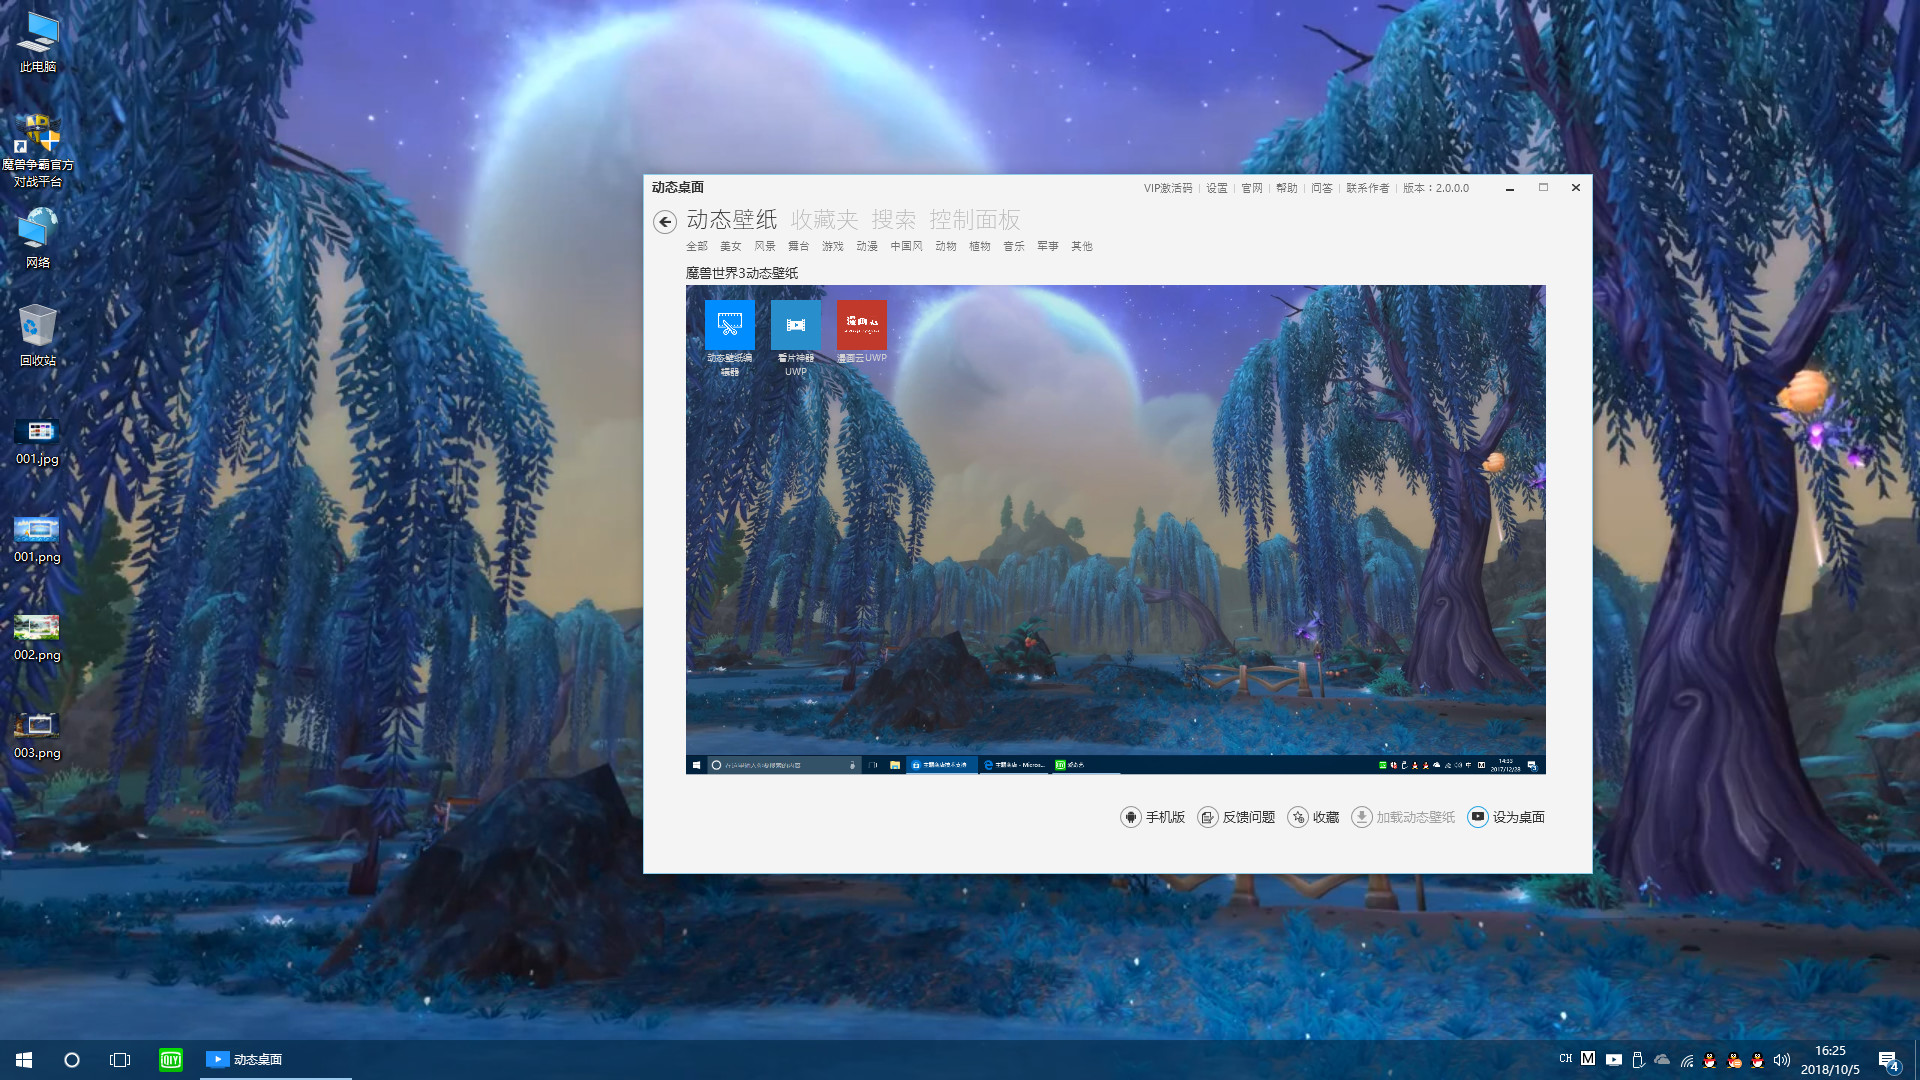Expand the input method options via CH indicator
This screenshot has width=1920, height=1080.
1566,1059
